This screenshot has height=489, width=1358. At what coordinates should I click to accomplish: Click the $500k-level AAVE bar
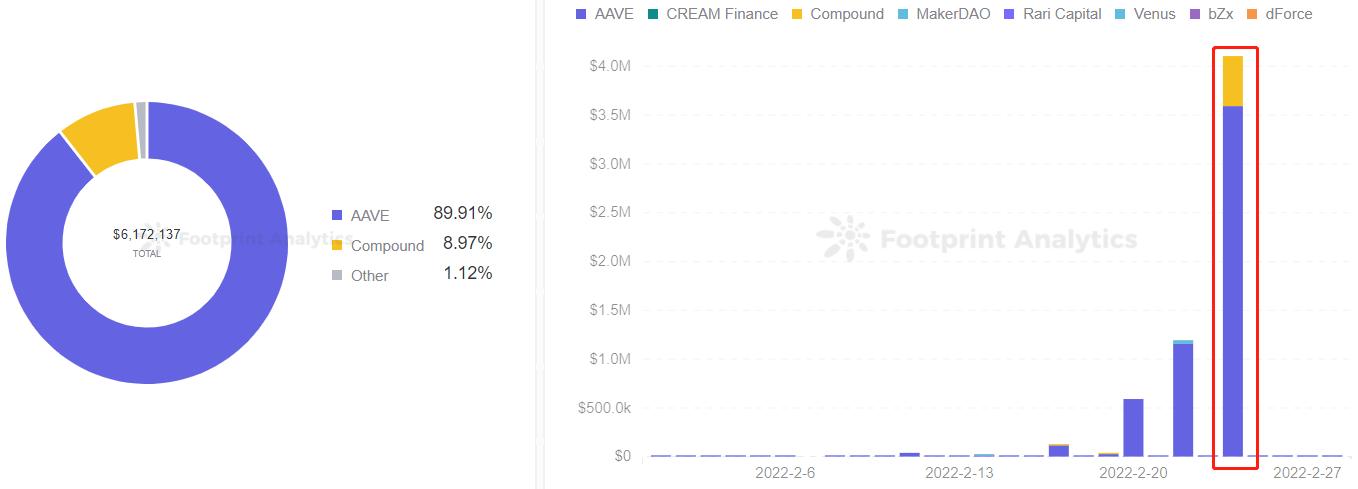(1133, 427)
